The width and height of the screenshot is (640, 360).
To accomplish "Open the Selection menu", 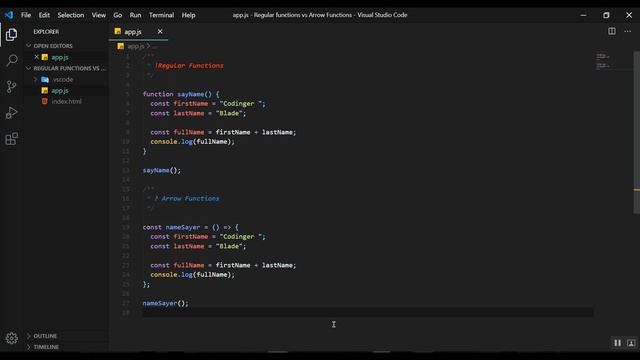I will 71,15.
